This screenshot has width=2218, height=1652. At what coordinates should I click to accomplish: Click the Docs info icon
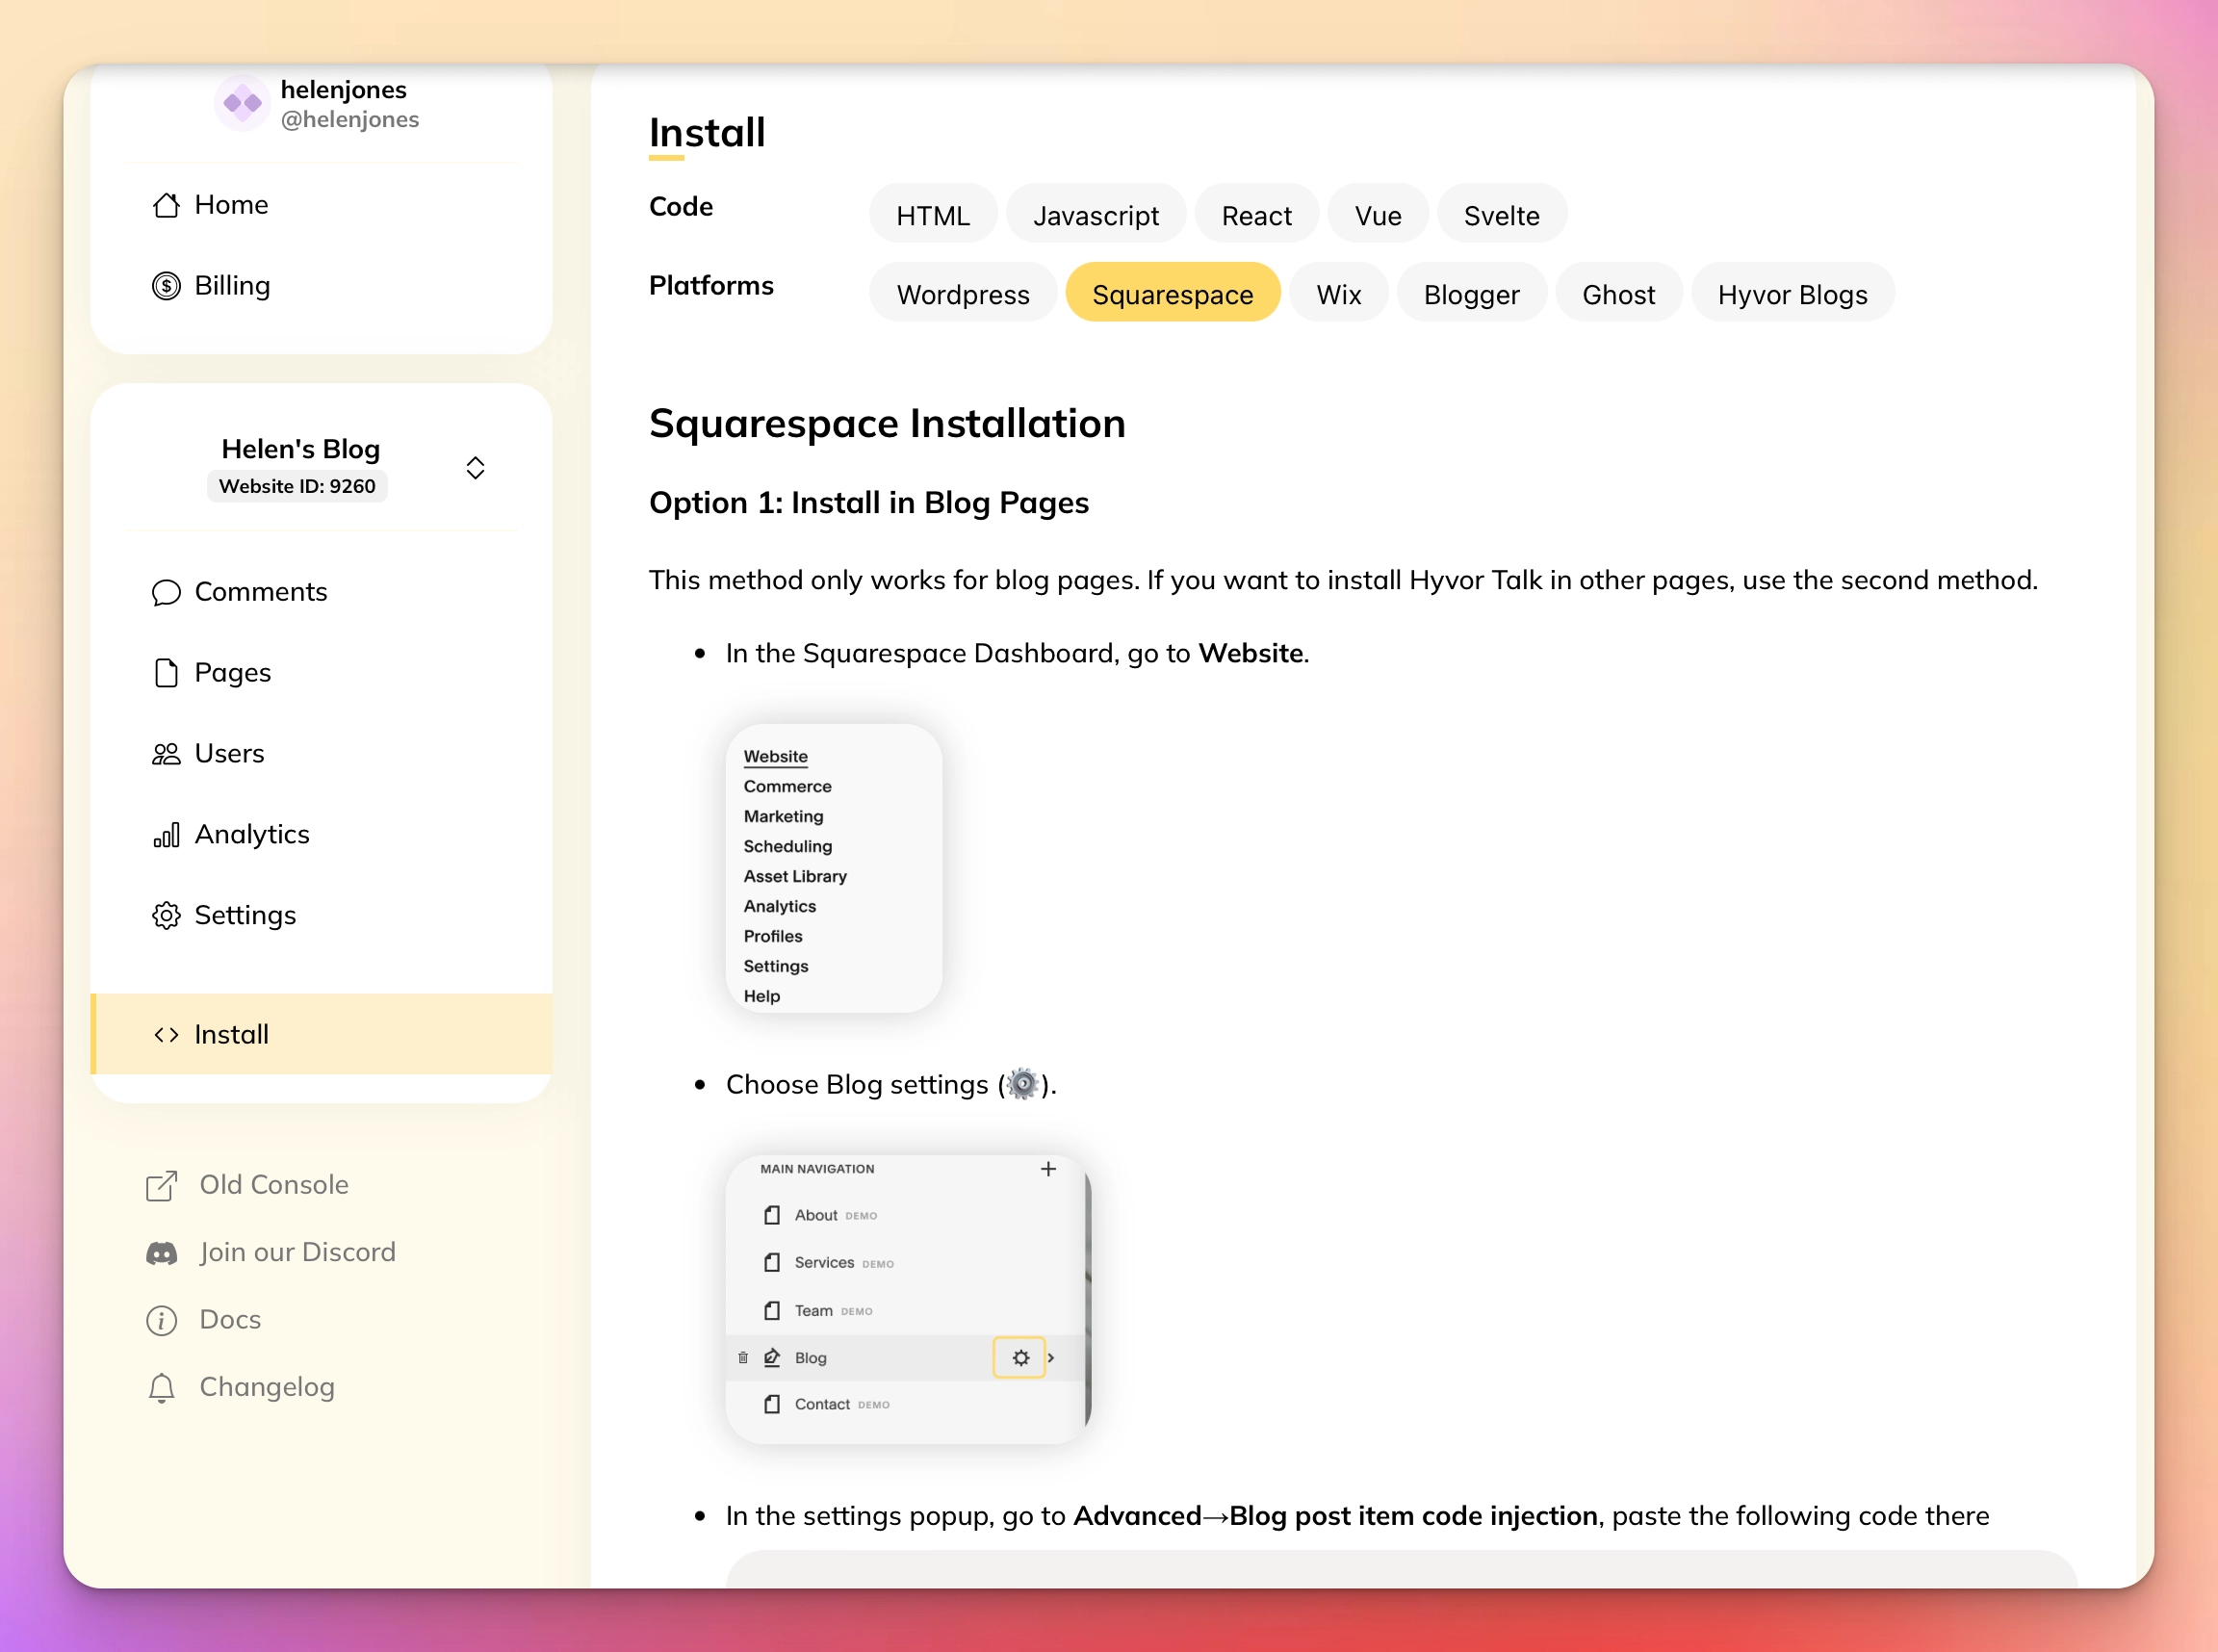click(162, 1320)
